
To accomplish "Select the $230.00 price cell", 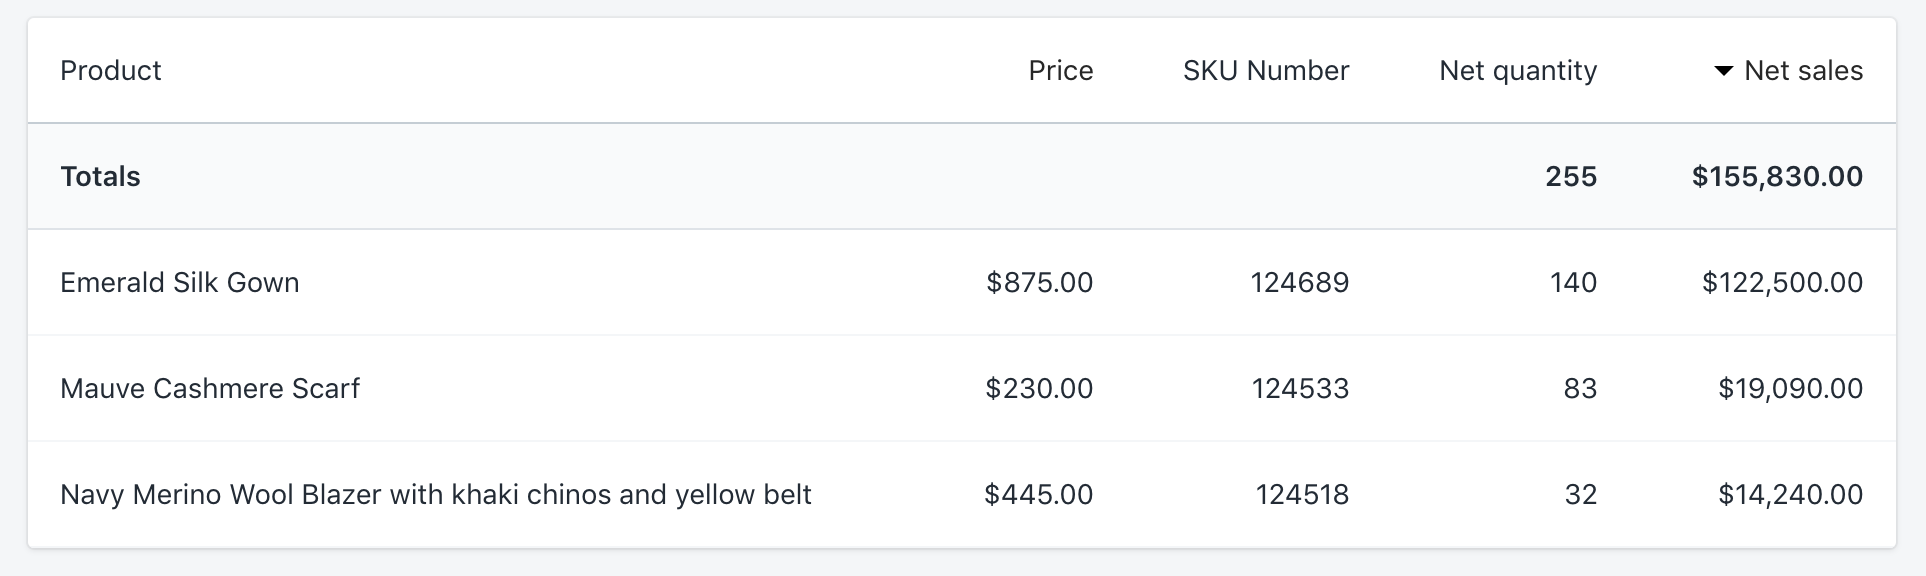I will pos(1039,389).
